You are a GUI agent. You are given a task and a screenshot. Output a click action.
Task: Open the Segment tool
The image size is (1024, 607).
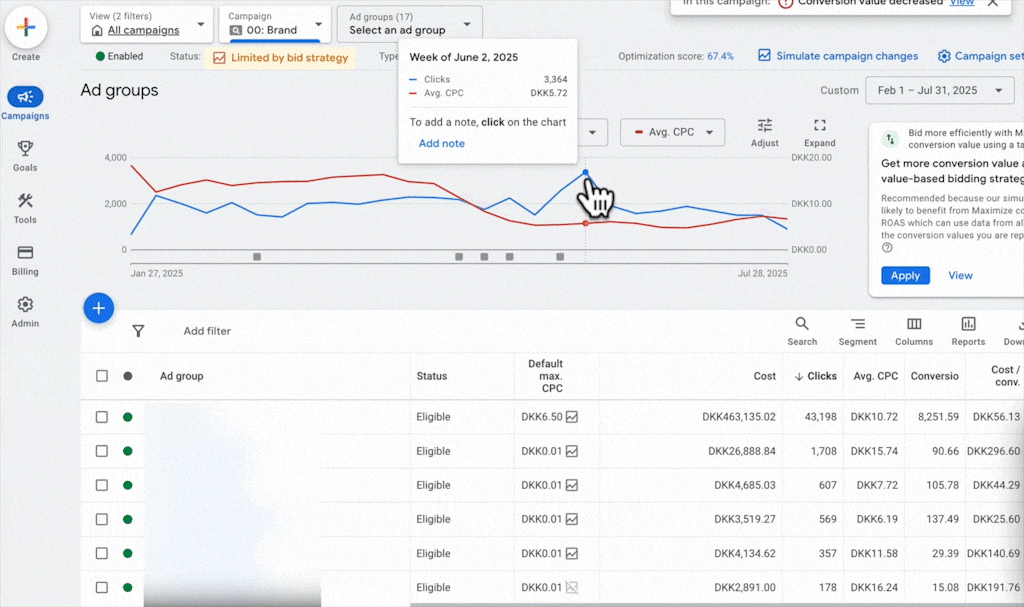(x=857, y=324)
